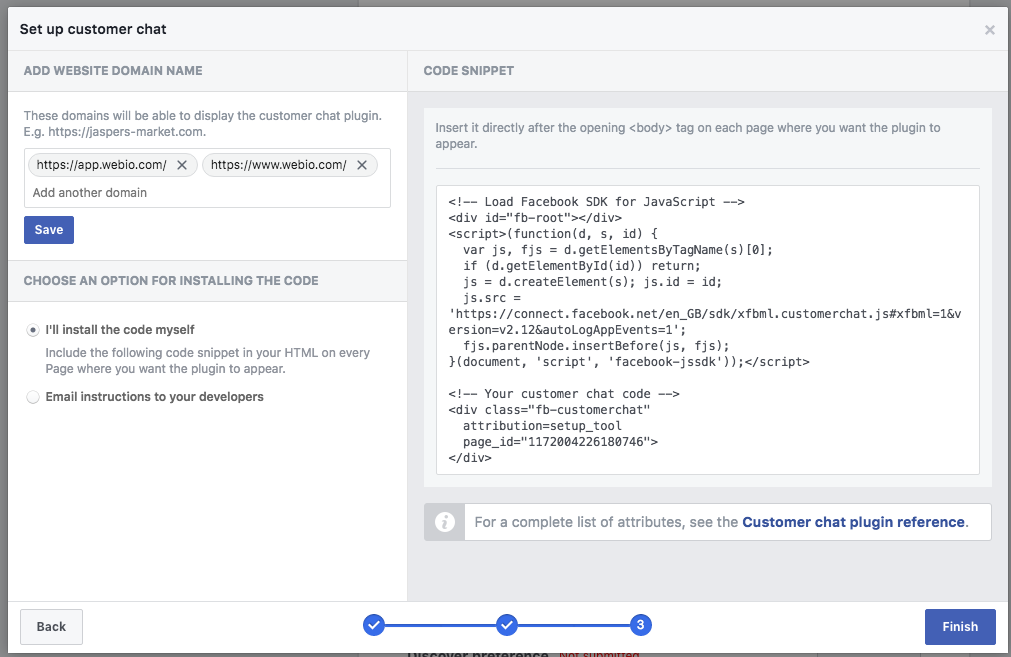The width and height of the screenshot is (1011, 657).
Task: Select the step 3 progress indicator
Action: (640, 625)
